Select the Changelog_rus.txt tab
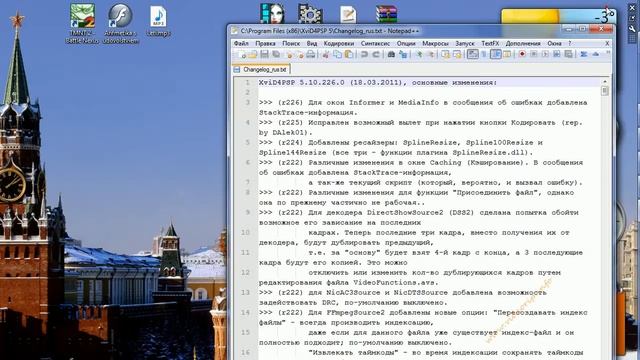 click(x=261, y=69)
